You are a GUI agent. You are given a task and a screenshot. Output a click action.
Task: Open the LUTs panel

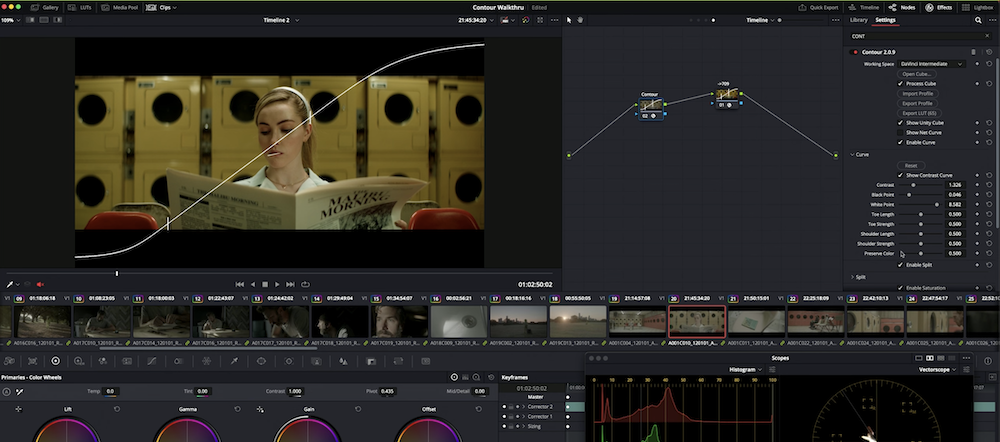tap(80, 8)
